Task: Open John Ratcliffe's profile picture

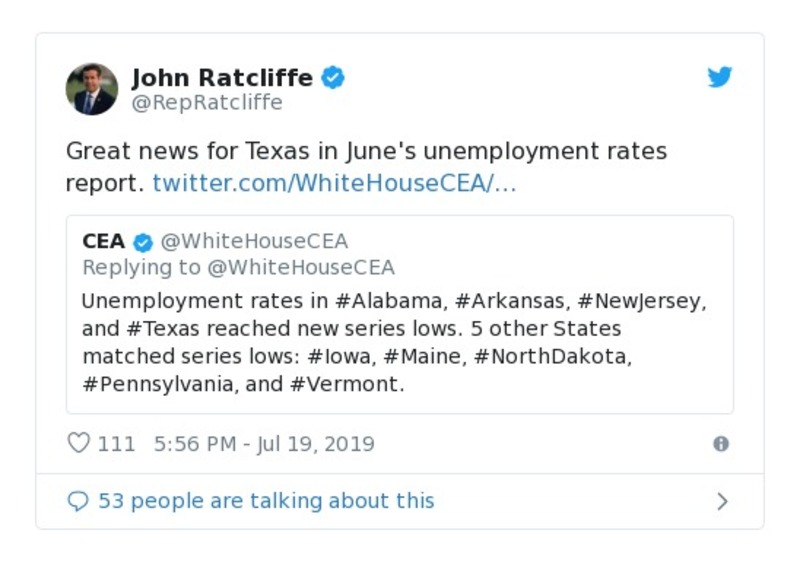Action: (92, 89)
